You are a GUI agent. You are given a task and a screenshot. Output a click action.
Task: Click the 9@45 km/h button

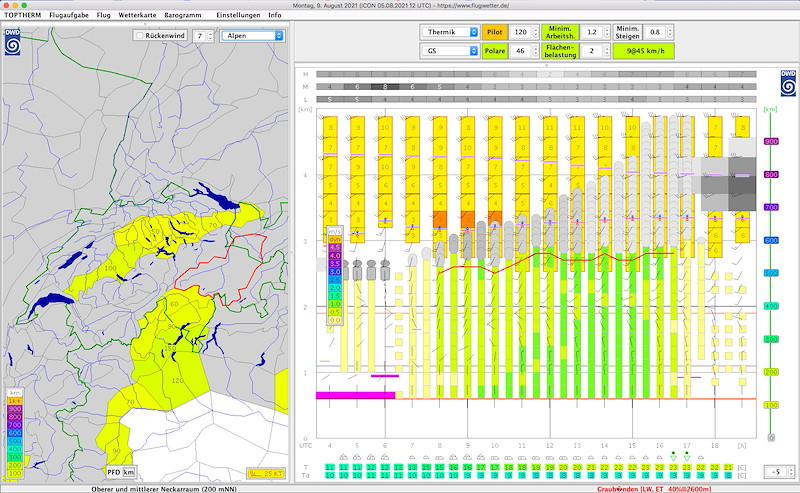(643, 51)
